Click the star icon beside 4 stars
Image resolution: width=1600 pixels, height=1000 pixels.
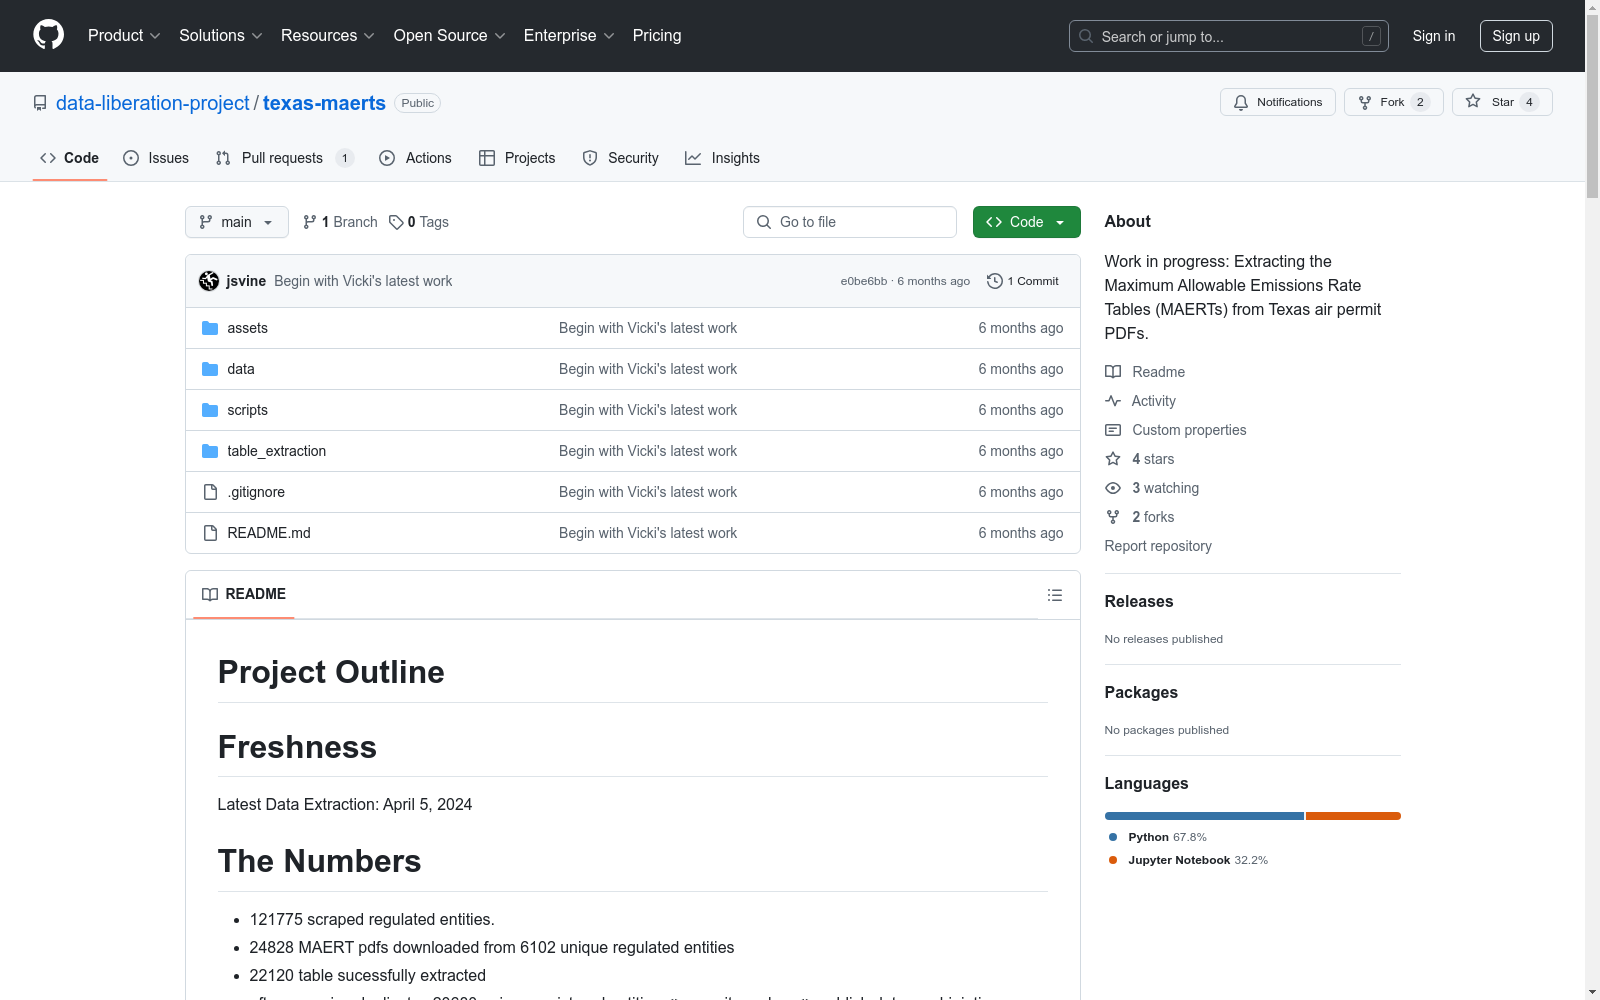pos(1113,459)
